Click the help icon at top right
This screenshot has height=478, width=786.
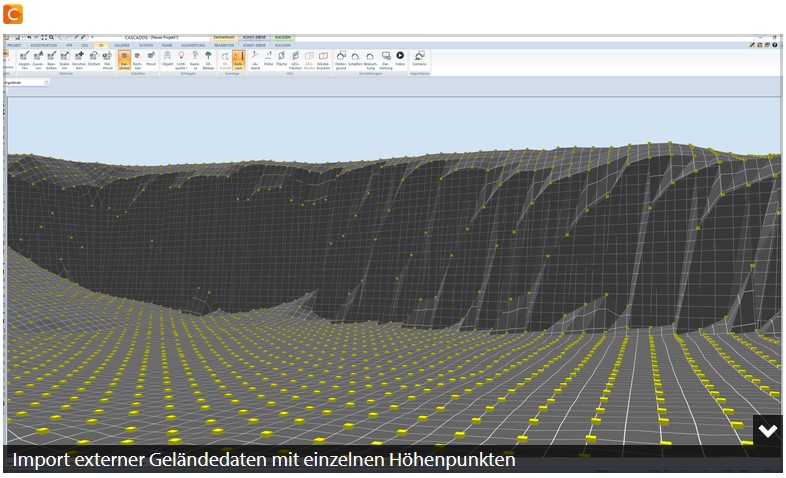point(775,45)
